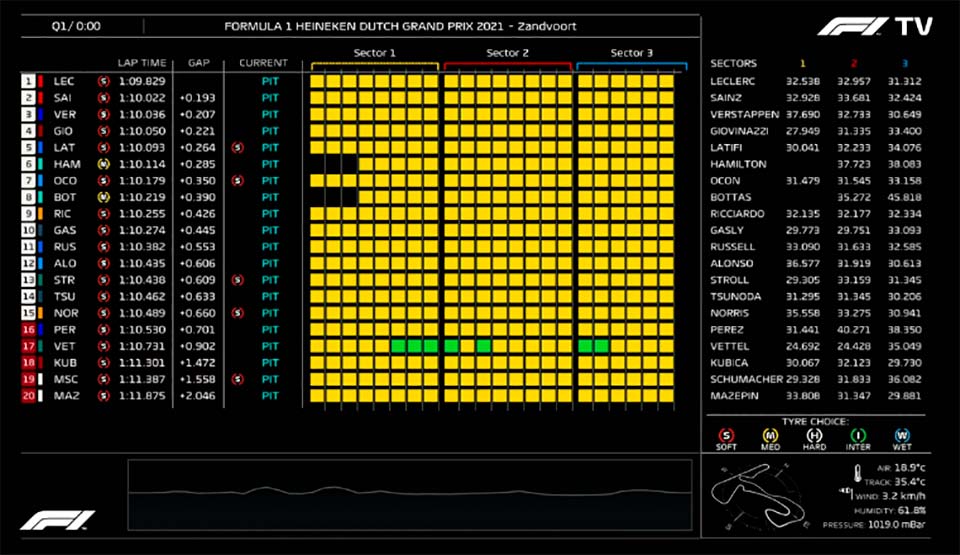
Task: Click the F1 logo at bottom left
Action: click(58, 520)
